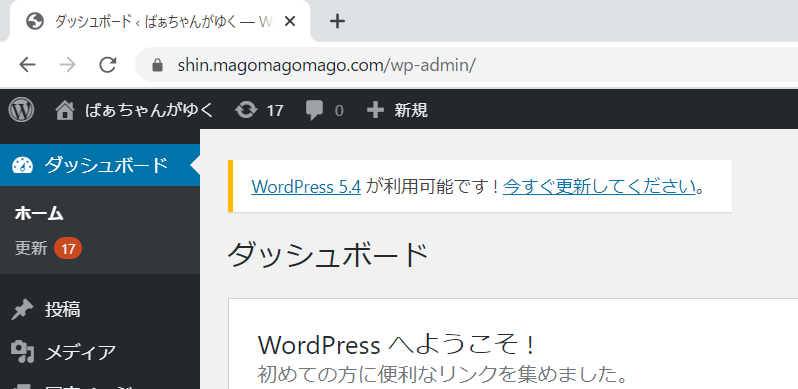Click the WordPress 5.4 link
The height and width of the screenshot is (389, 798).
tap(306, 187)
